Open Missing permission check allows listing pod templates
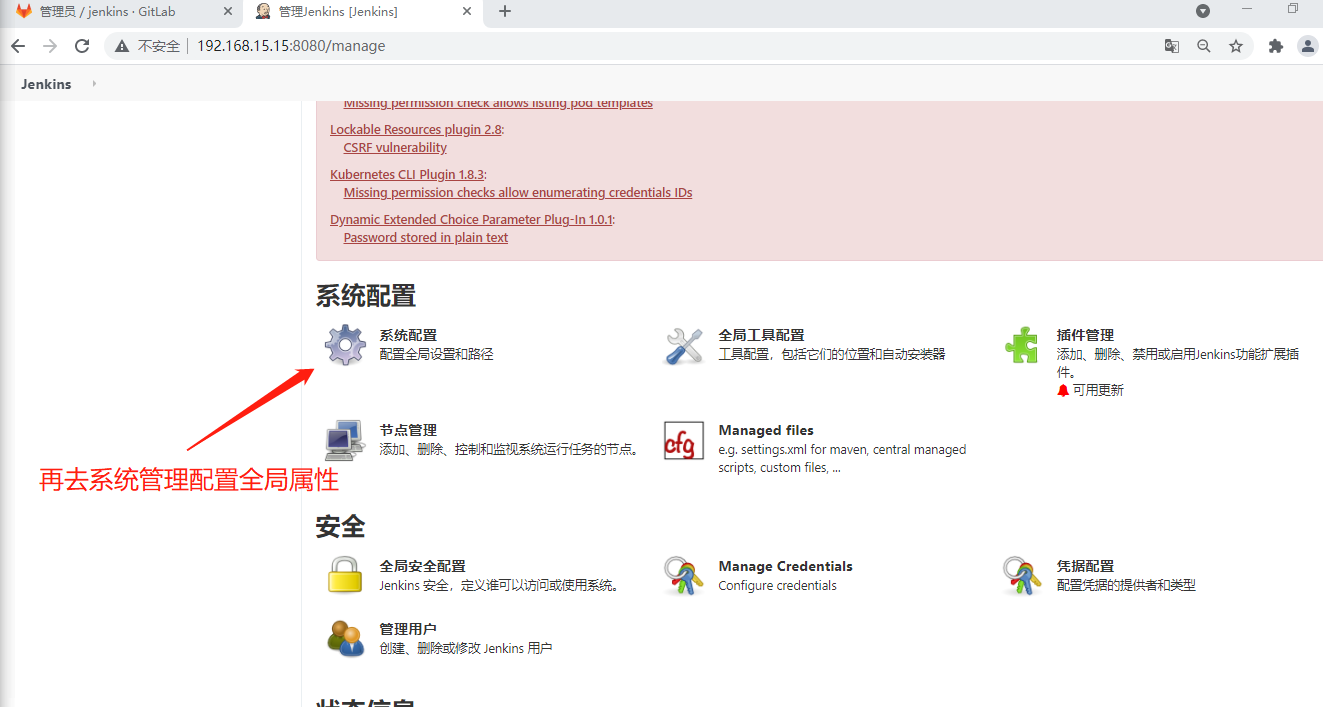This screenshot has width=1323, height=707. pyautogui.click(x=498, y=103)
